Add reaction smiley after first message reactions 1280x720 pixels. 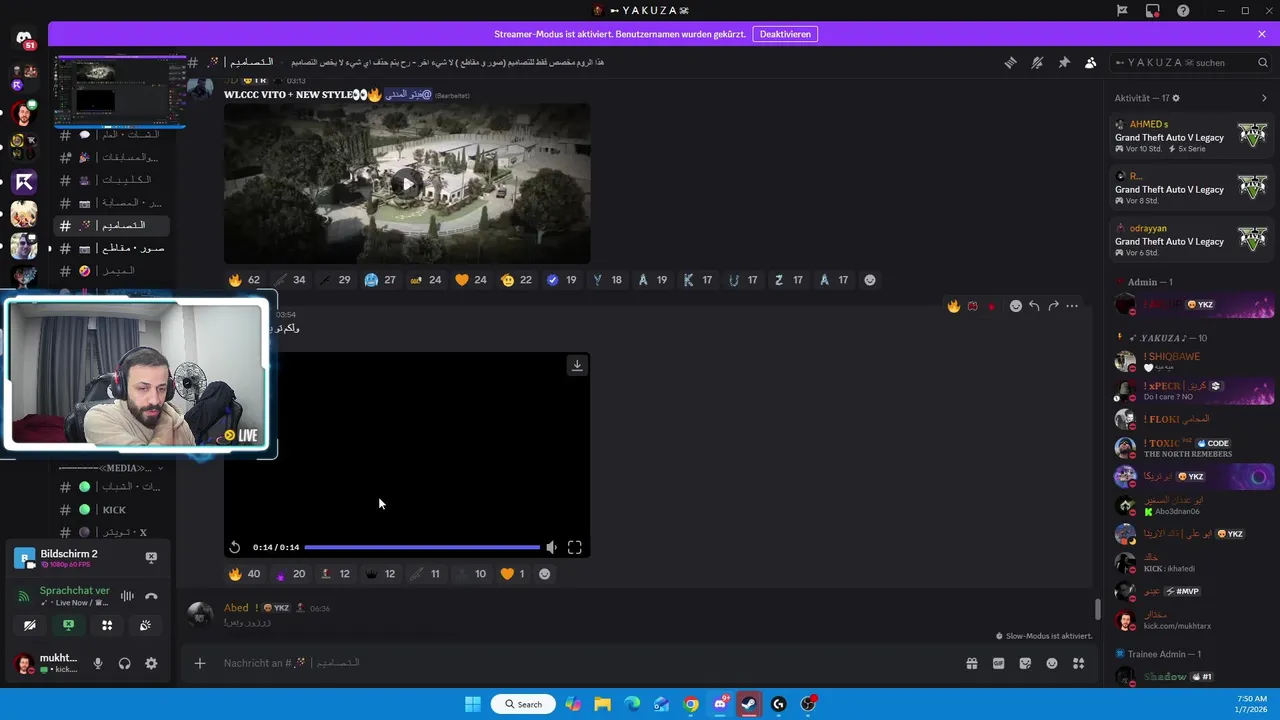pos(870,280)
